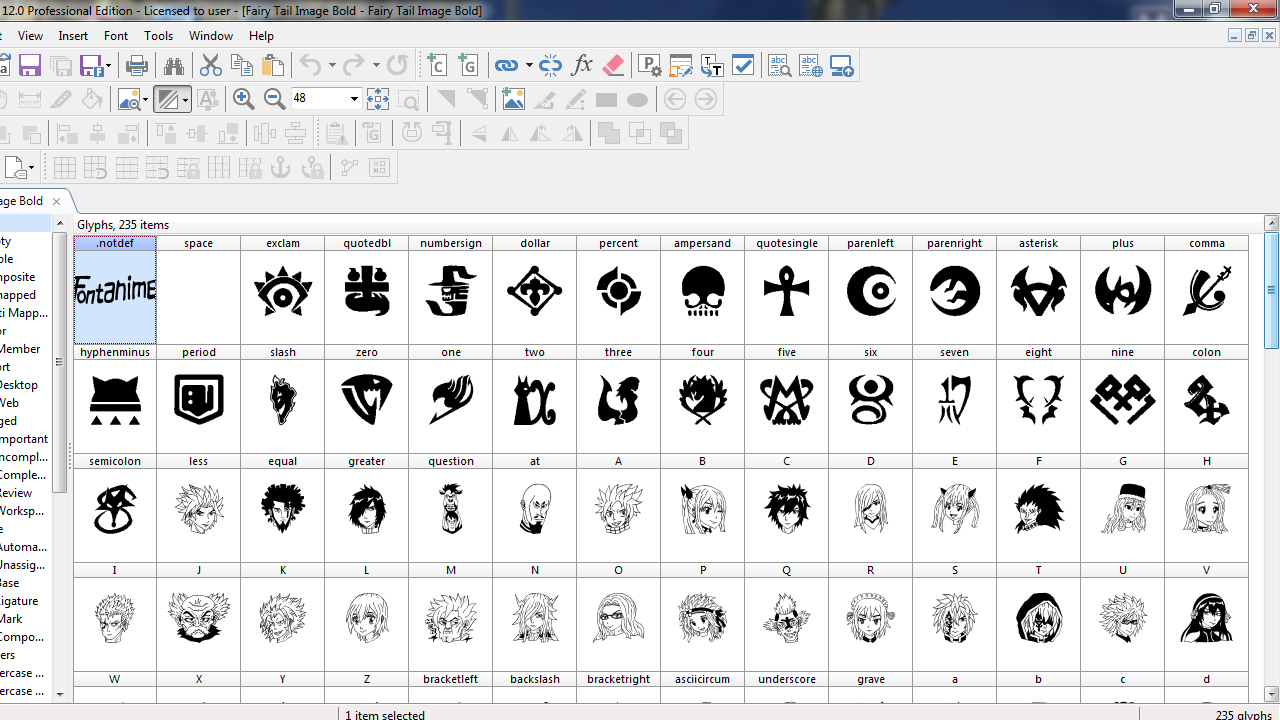Screen dimensions: 1280x720
Task: Click the blue checkmark validation icon
Action: (x=743, y=66)
